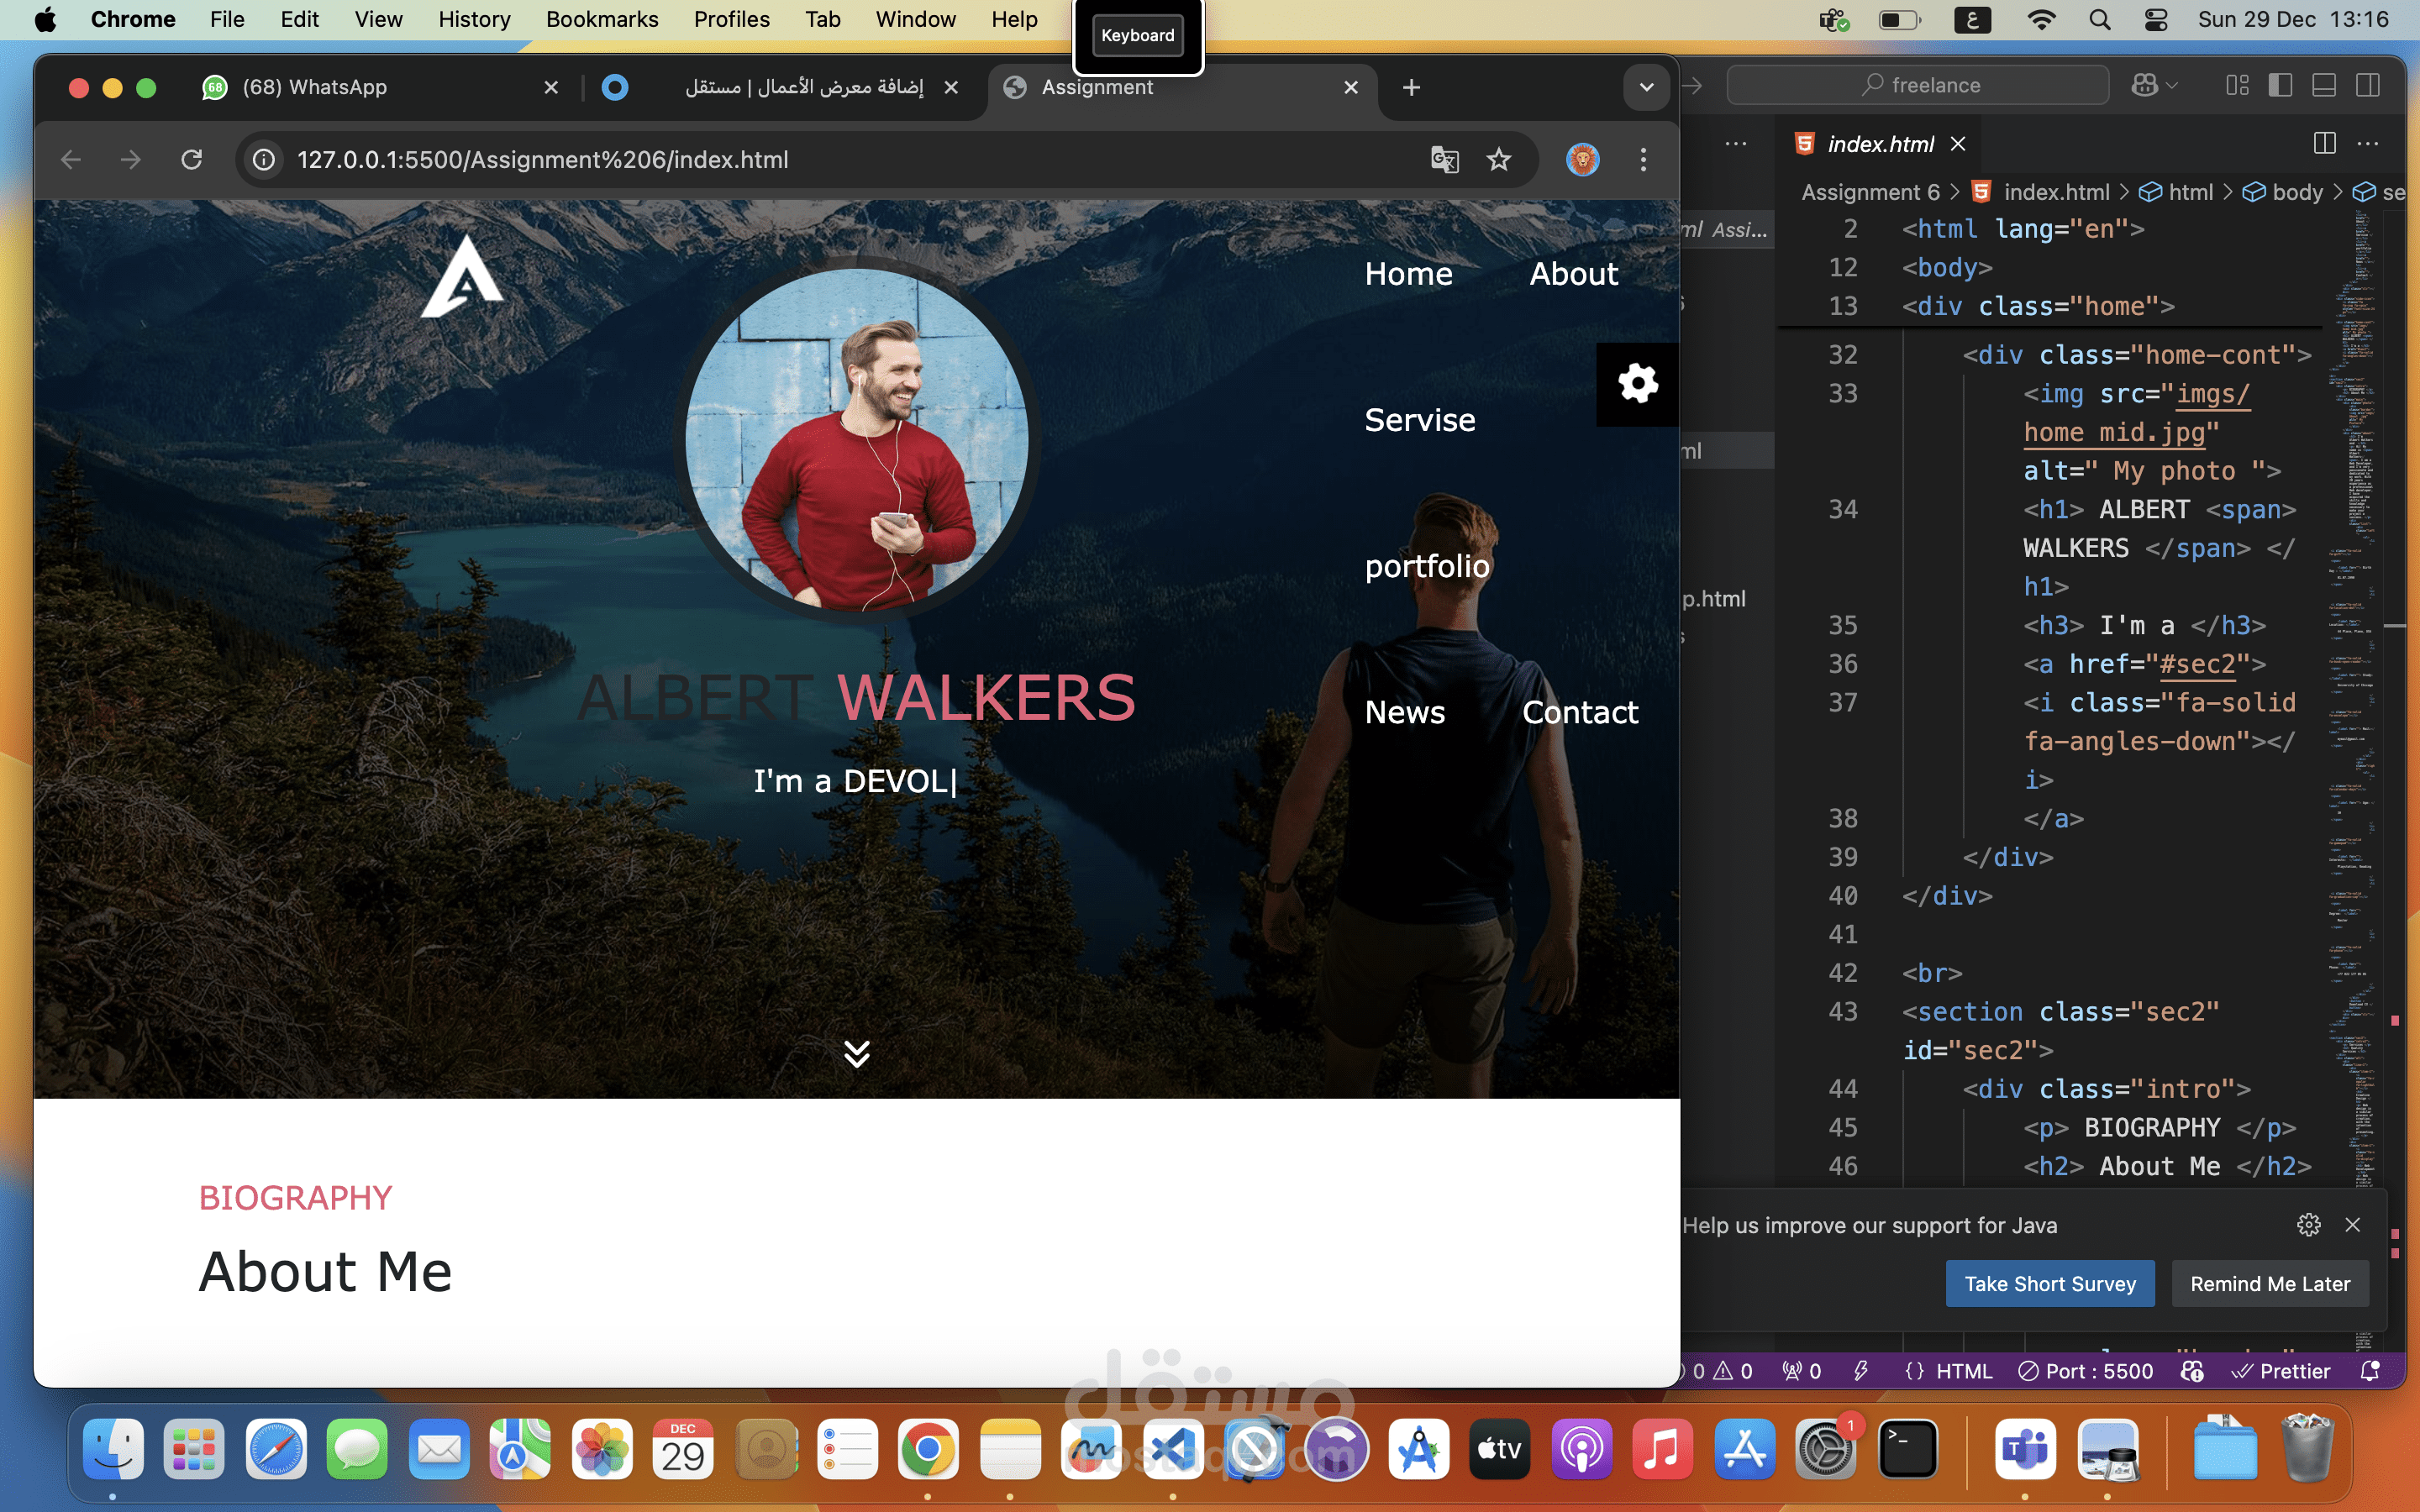
Task: Open a new Chrome tab
Action: [1411, 88]
